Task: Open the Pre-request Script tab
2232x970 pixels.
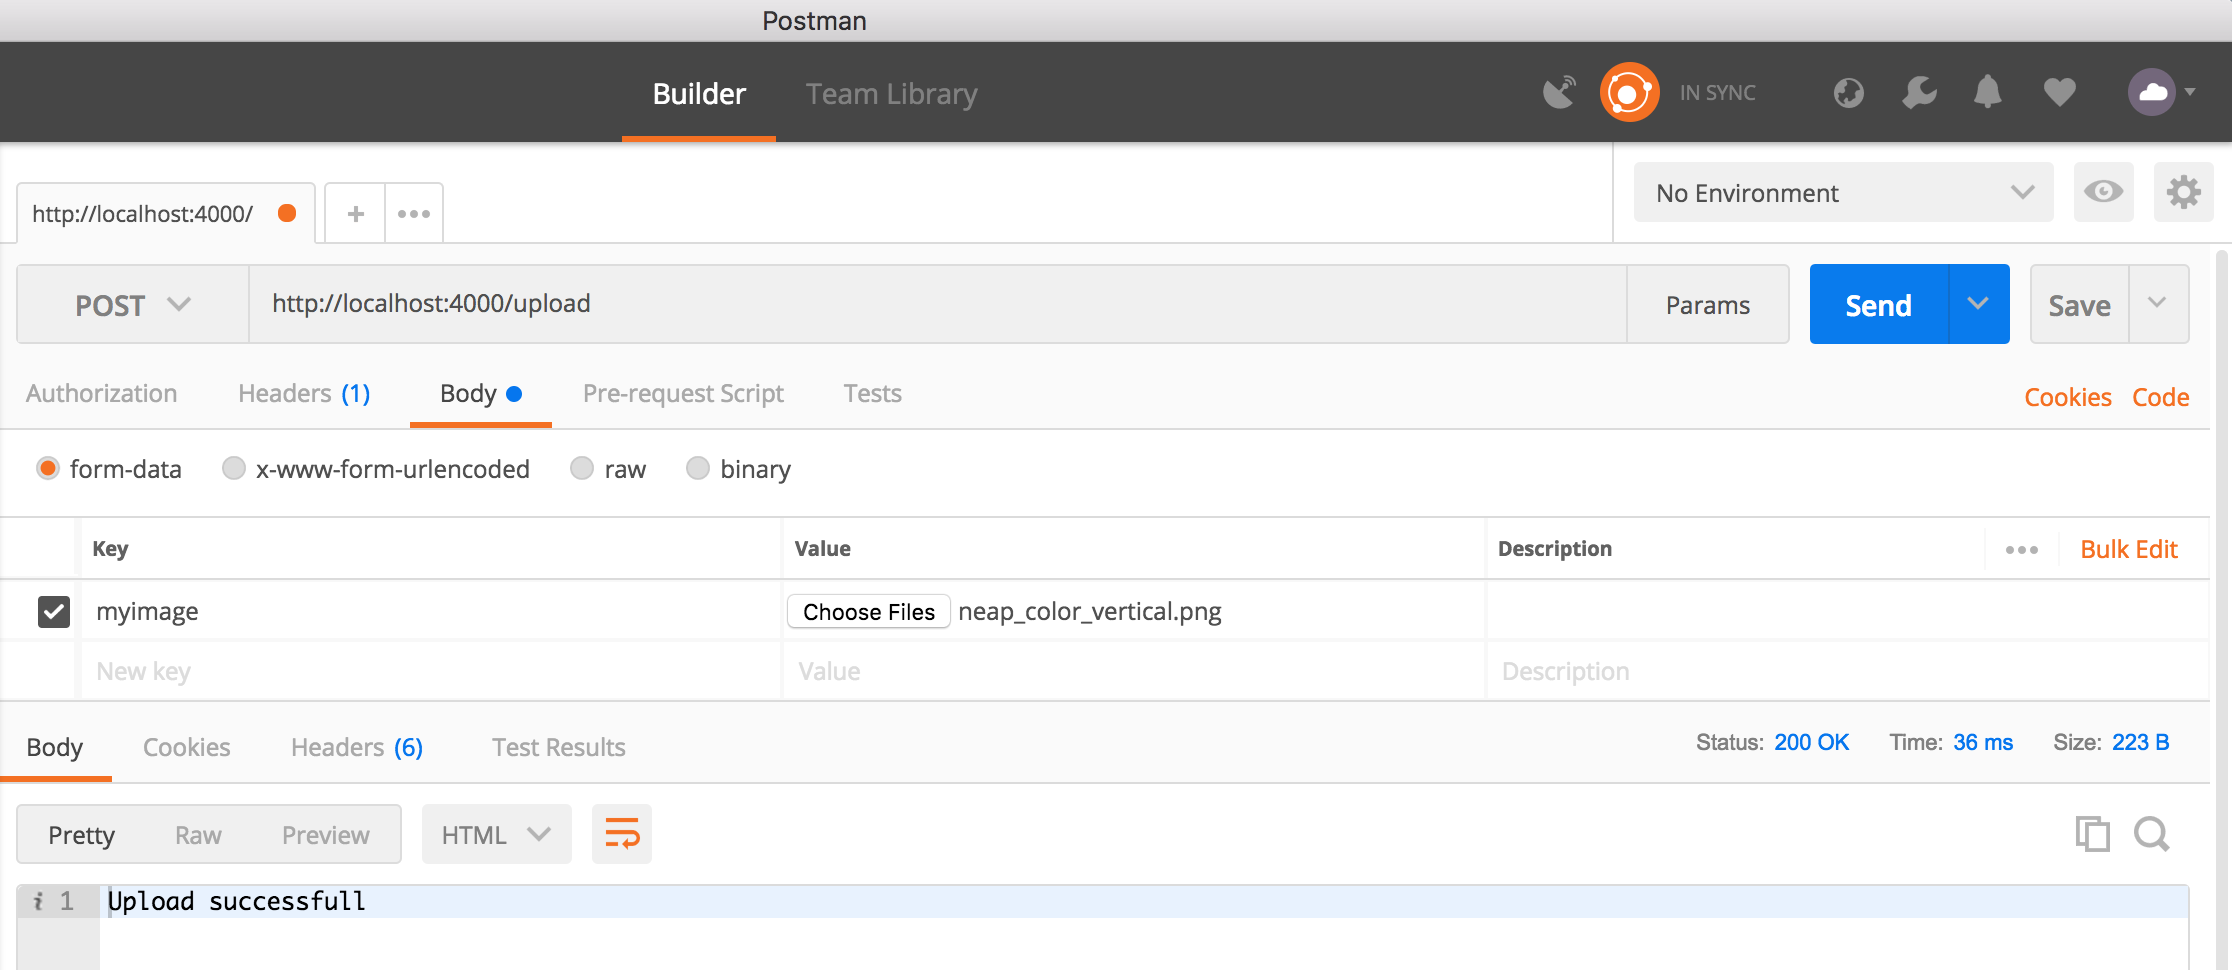Action: 683,393
